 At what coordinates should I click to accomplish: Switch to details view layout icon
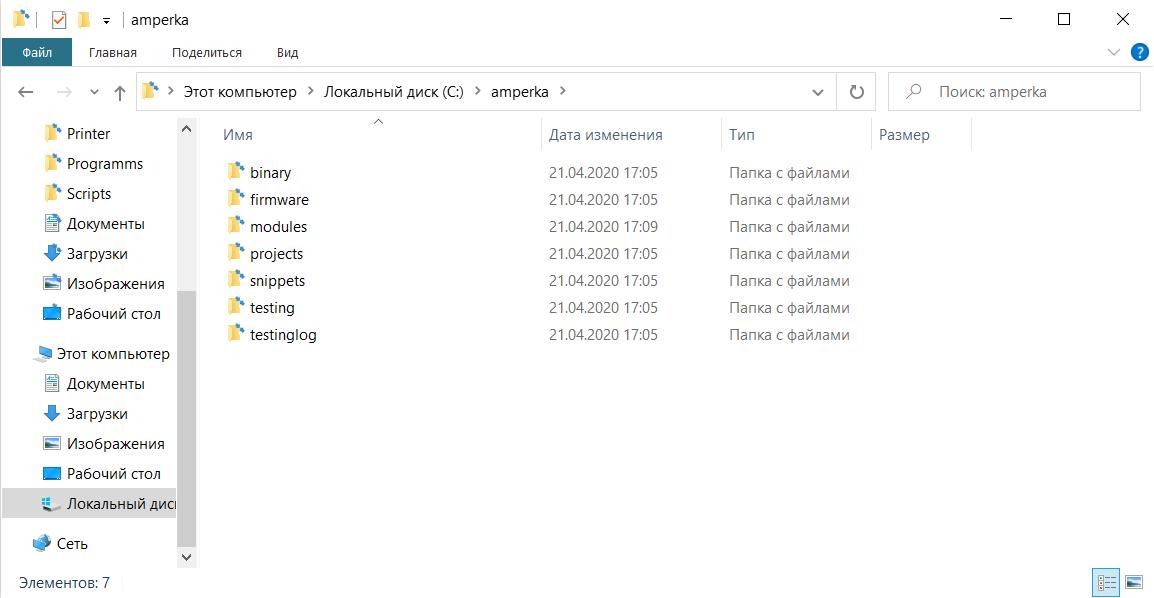[x=1106, y=583]
